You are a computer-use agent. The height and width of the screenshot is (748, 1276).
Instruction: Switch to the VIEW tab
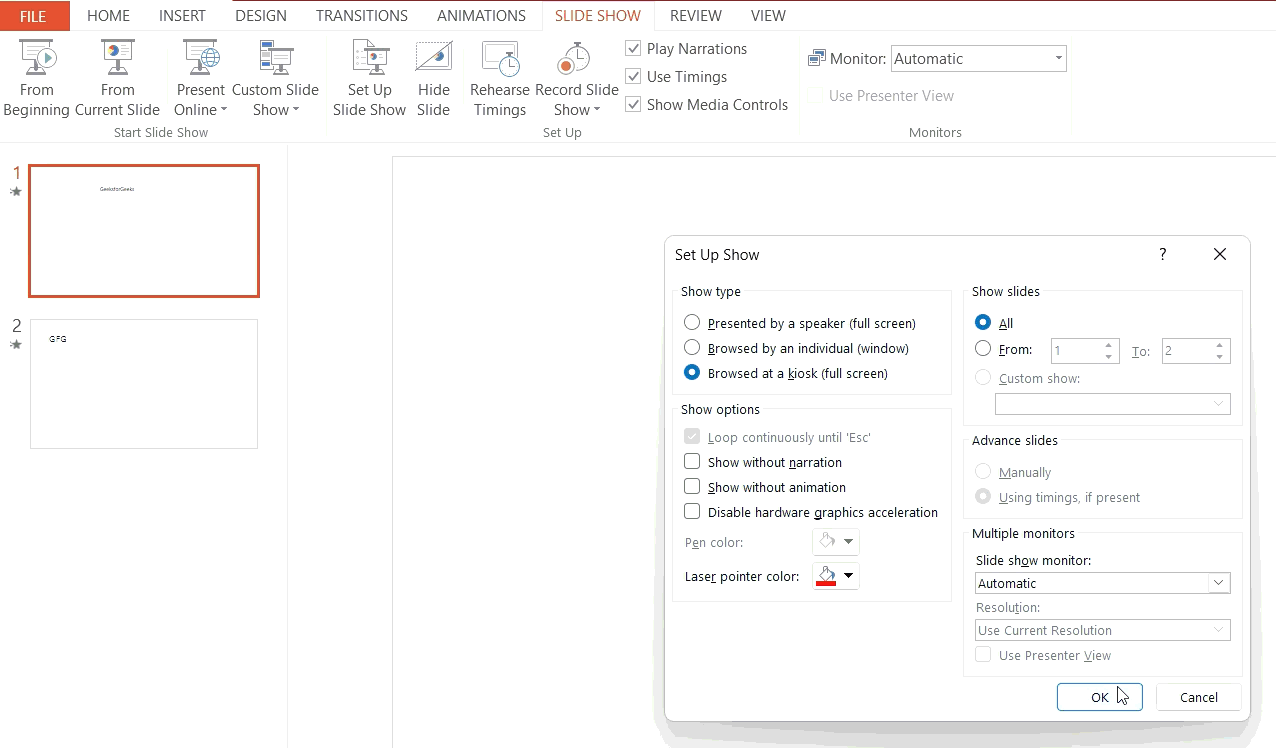(768, 16)
